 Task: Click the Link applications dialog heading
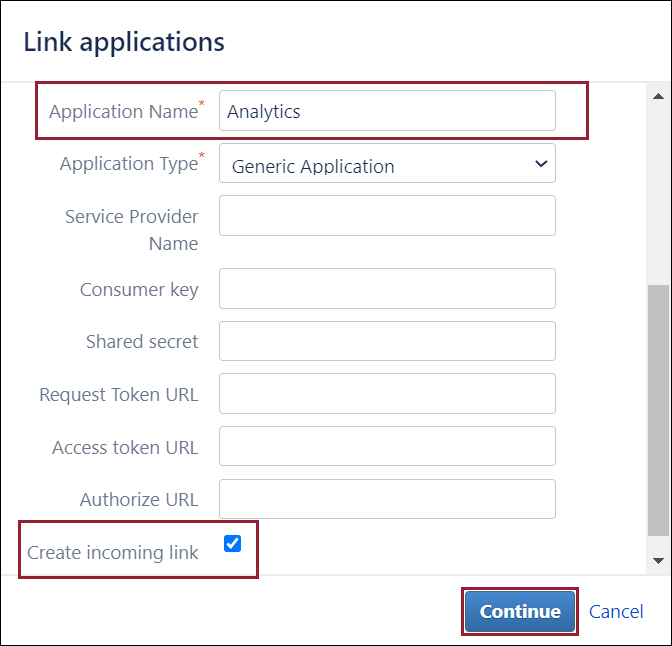[x=124, y=42]
